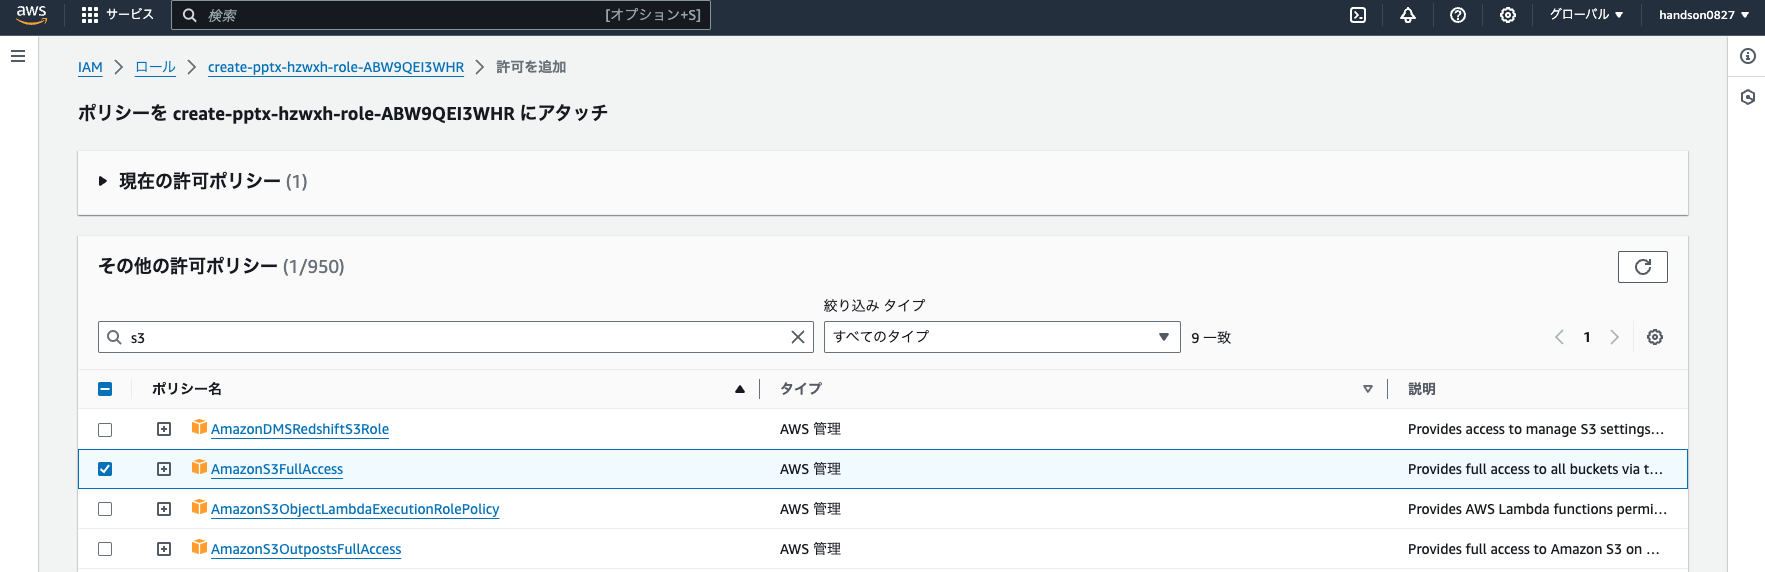Viewport: 1765px width, 572px height.
Task: Open タイプ column filter arrow
Action: coord(1368,389)
